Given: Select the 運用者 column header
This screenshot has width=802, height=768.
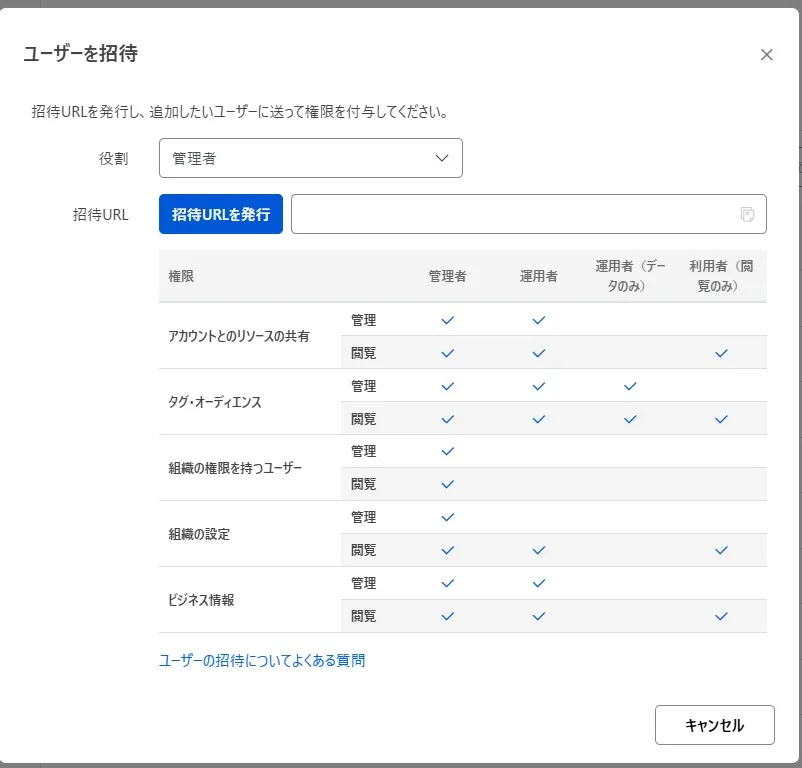Looking at the screenshot, I should (538, 276).
